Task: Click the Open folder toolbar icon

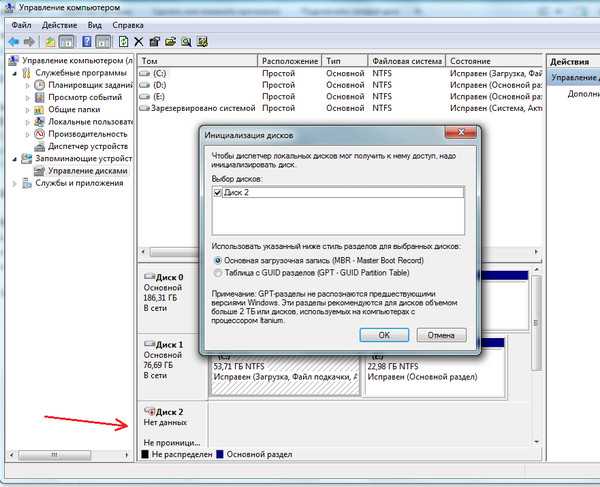Action: click(x=170, y=41)
